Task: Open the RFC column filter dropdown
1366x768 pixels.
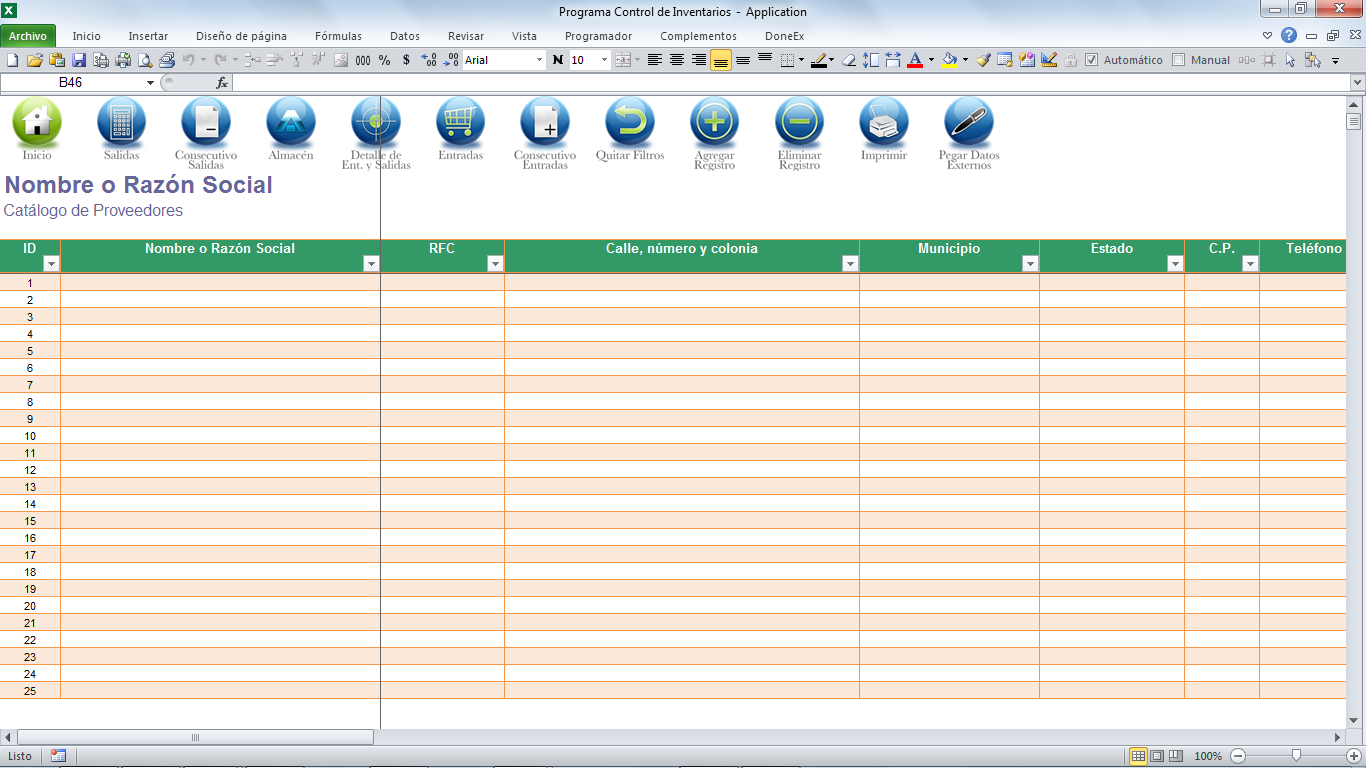Action: (x=494, y=264)
